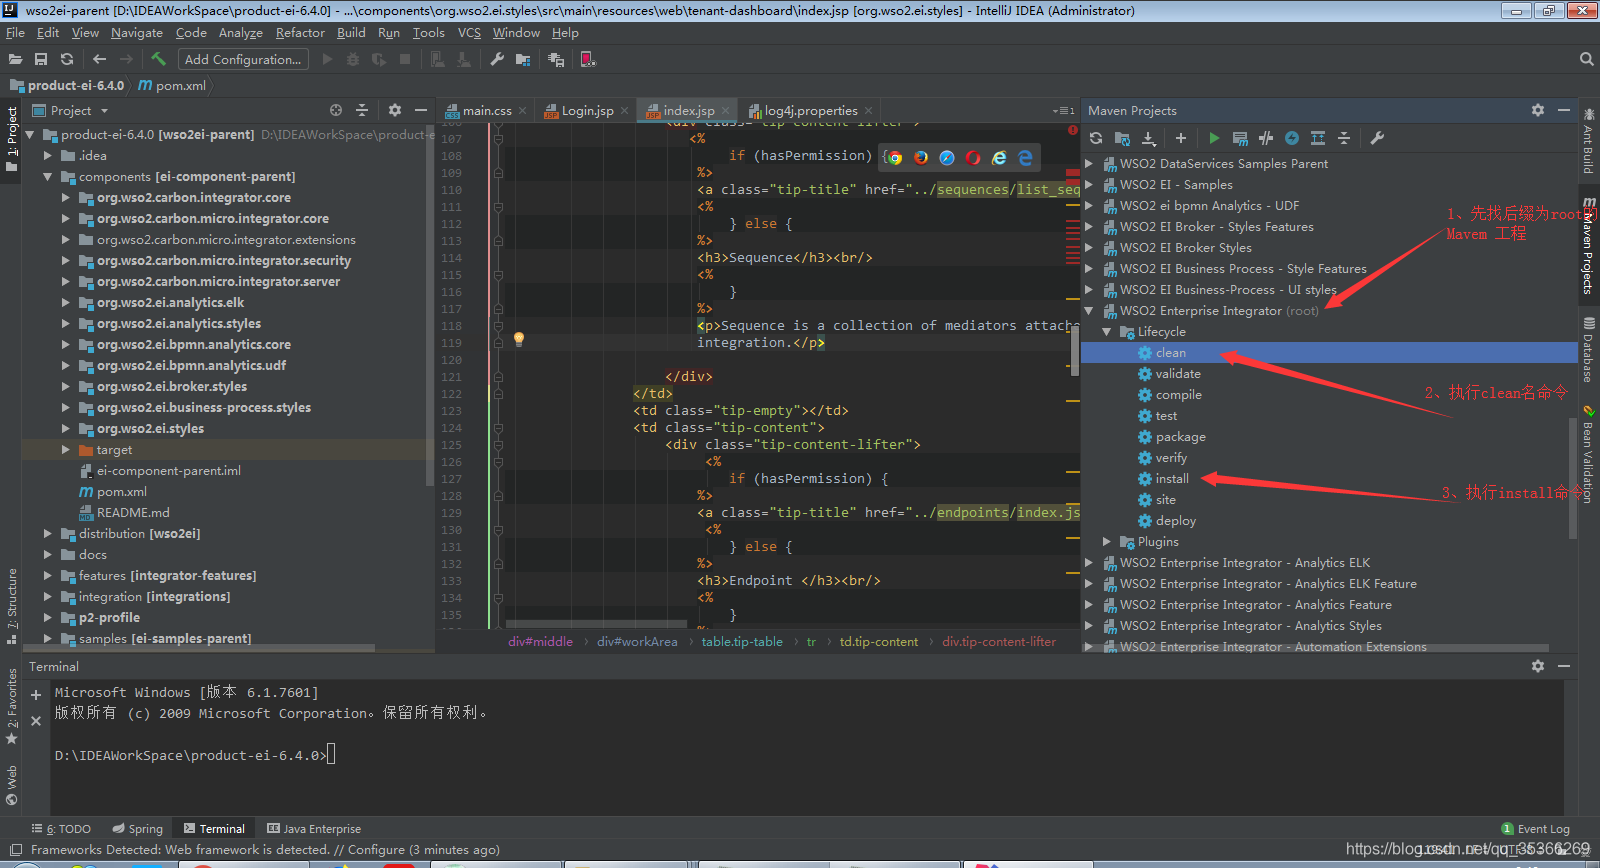This screenshot has height=868, width=1600.
Task: Toggle Maven offline mode
Action: pyautogui.click(x=1266, y=138)
